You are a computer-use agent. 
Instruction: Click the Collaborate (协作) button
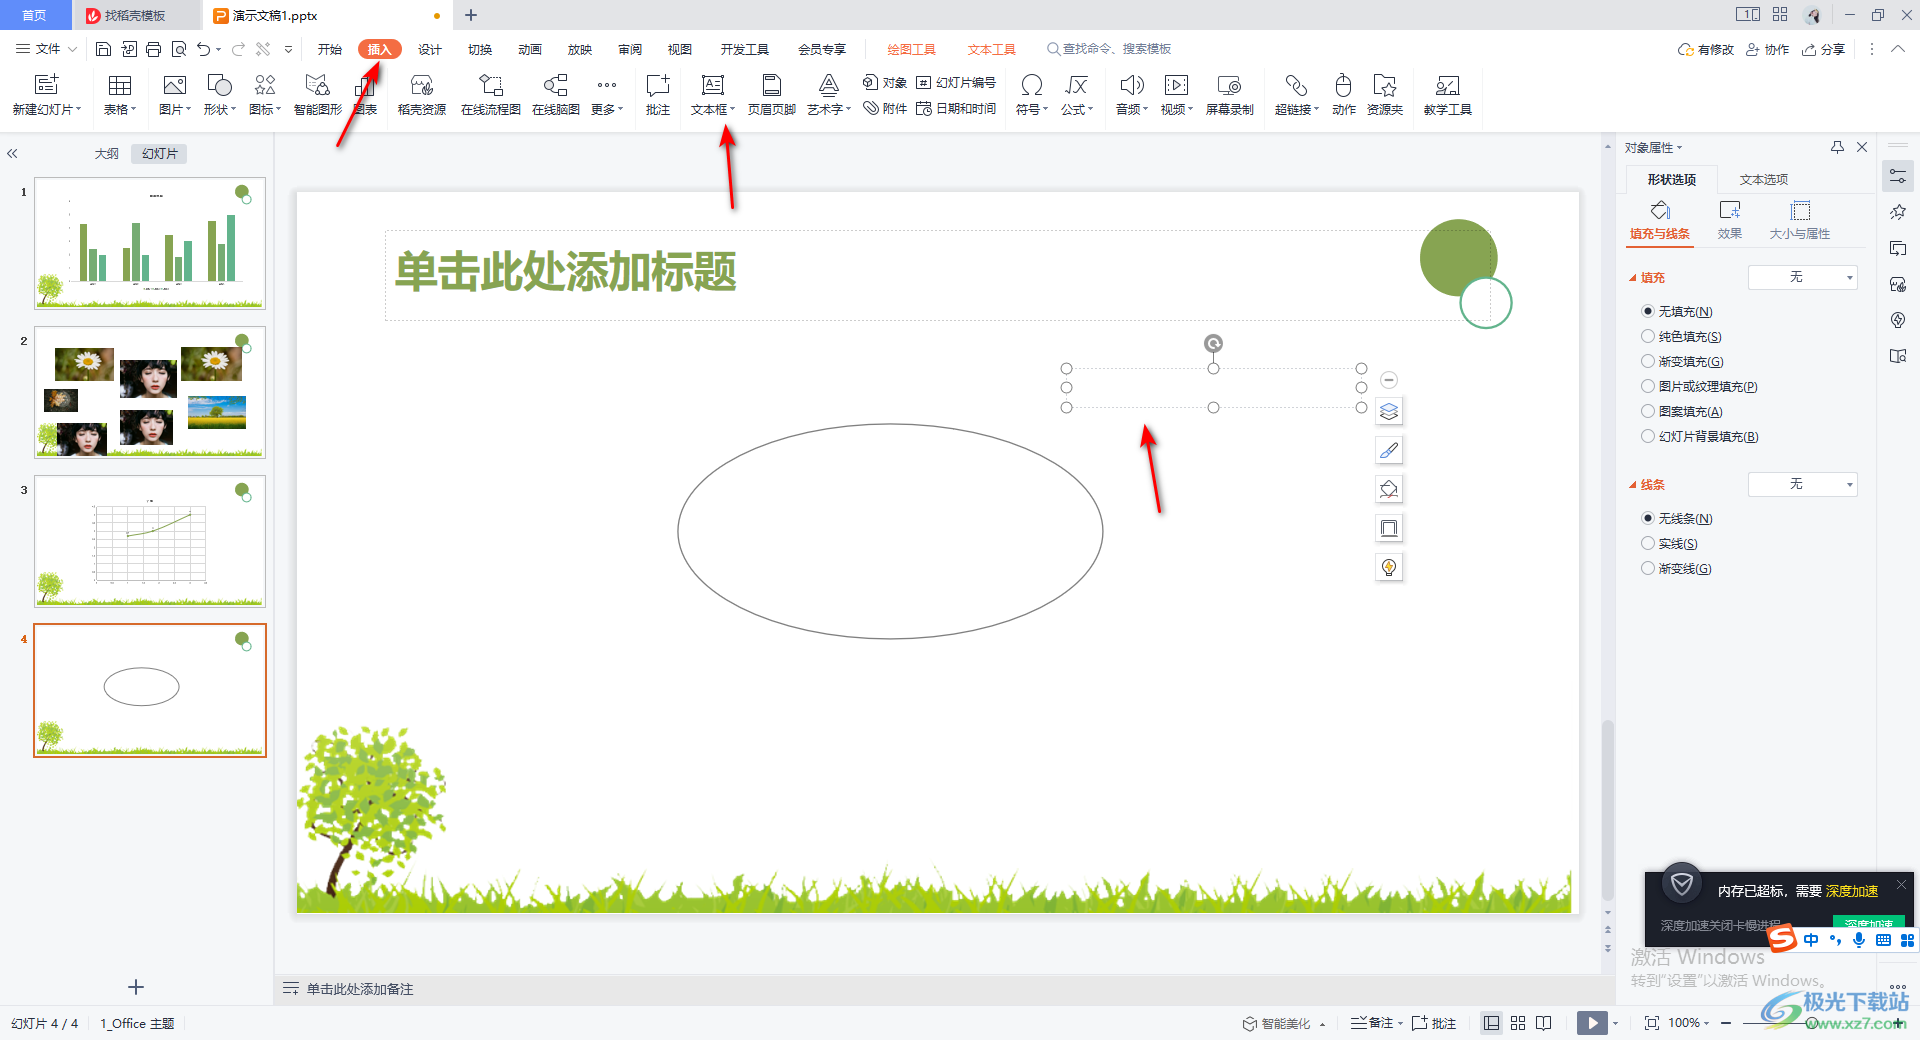[1768, 49]
